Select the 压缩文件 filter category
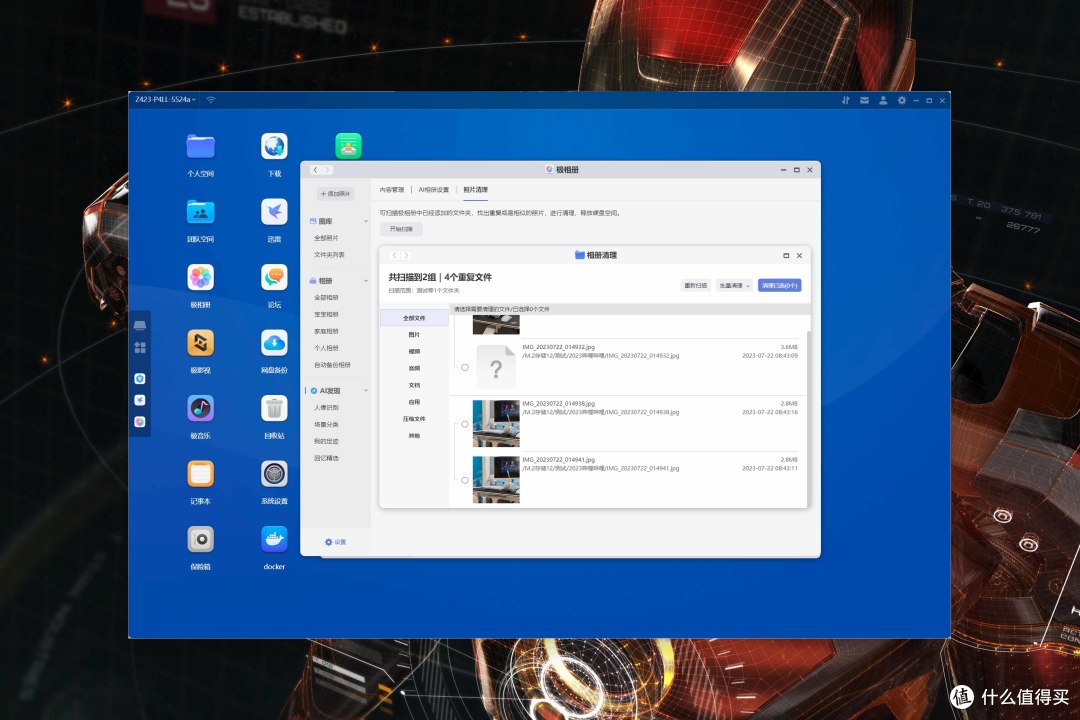 point(414,419)
